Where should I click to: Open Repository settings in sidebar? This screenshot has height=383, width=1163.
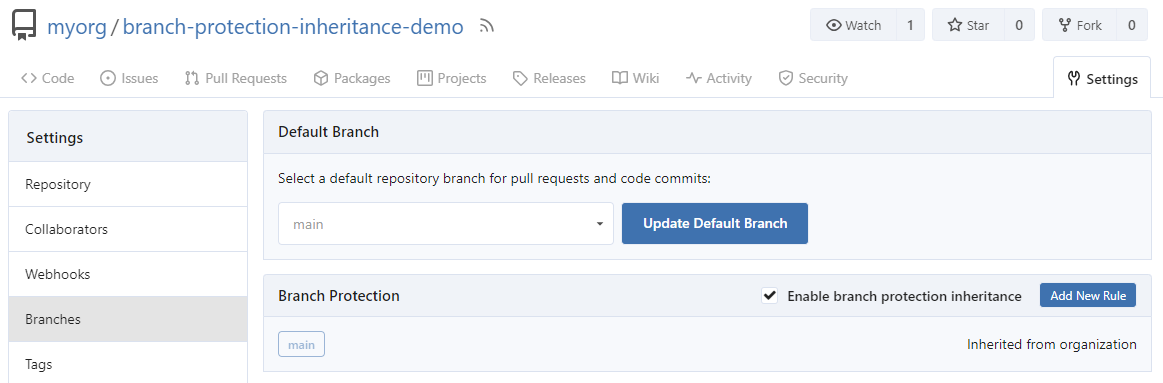[128, 184]
